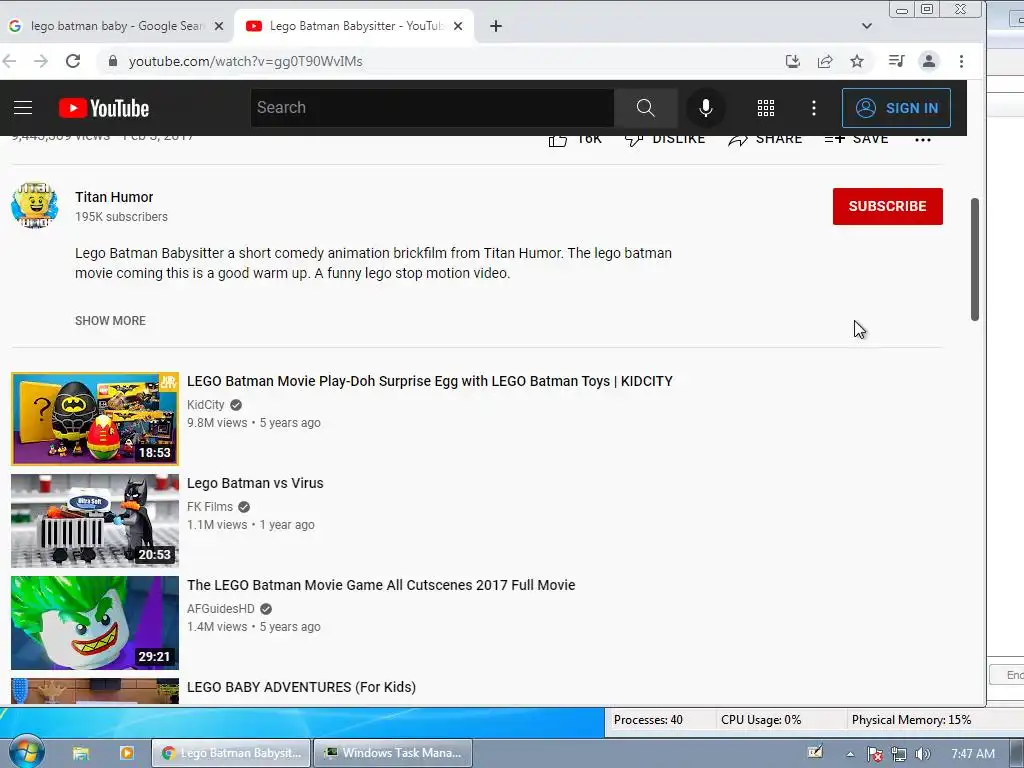
Task: Click the YouTube search input field
Action: [x=432, y=108]
